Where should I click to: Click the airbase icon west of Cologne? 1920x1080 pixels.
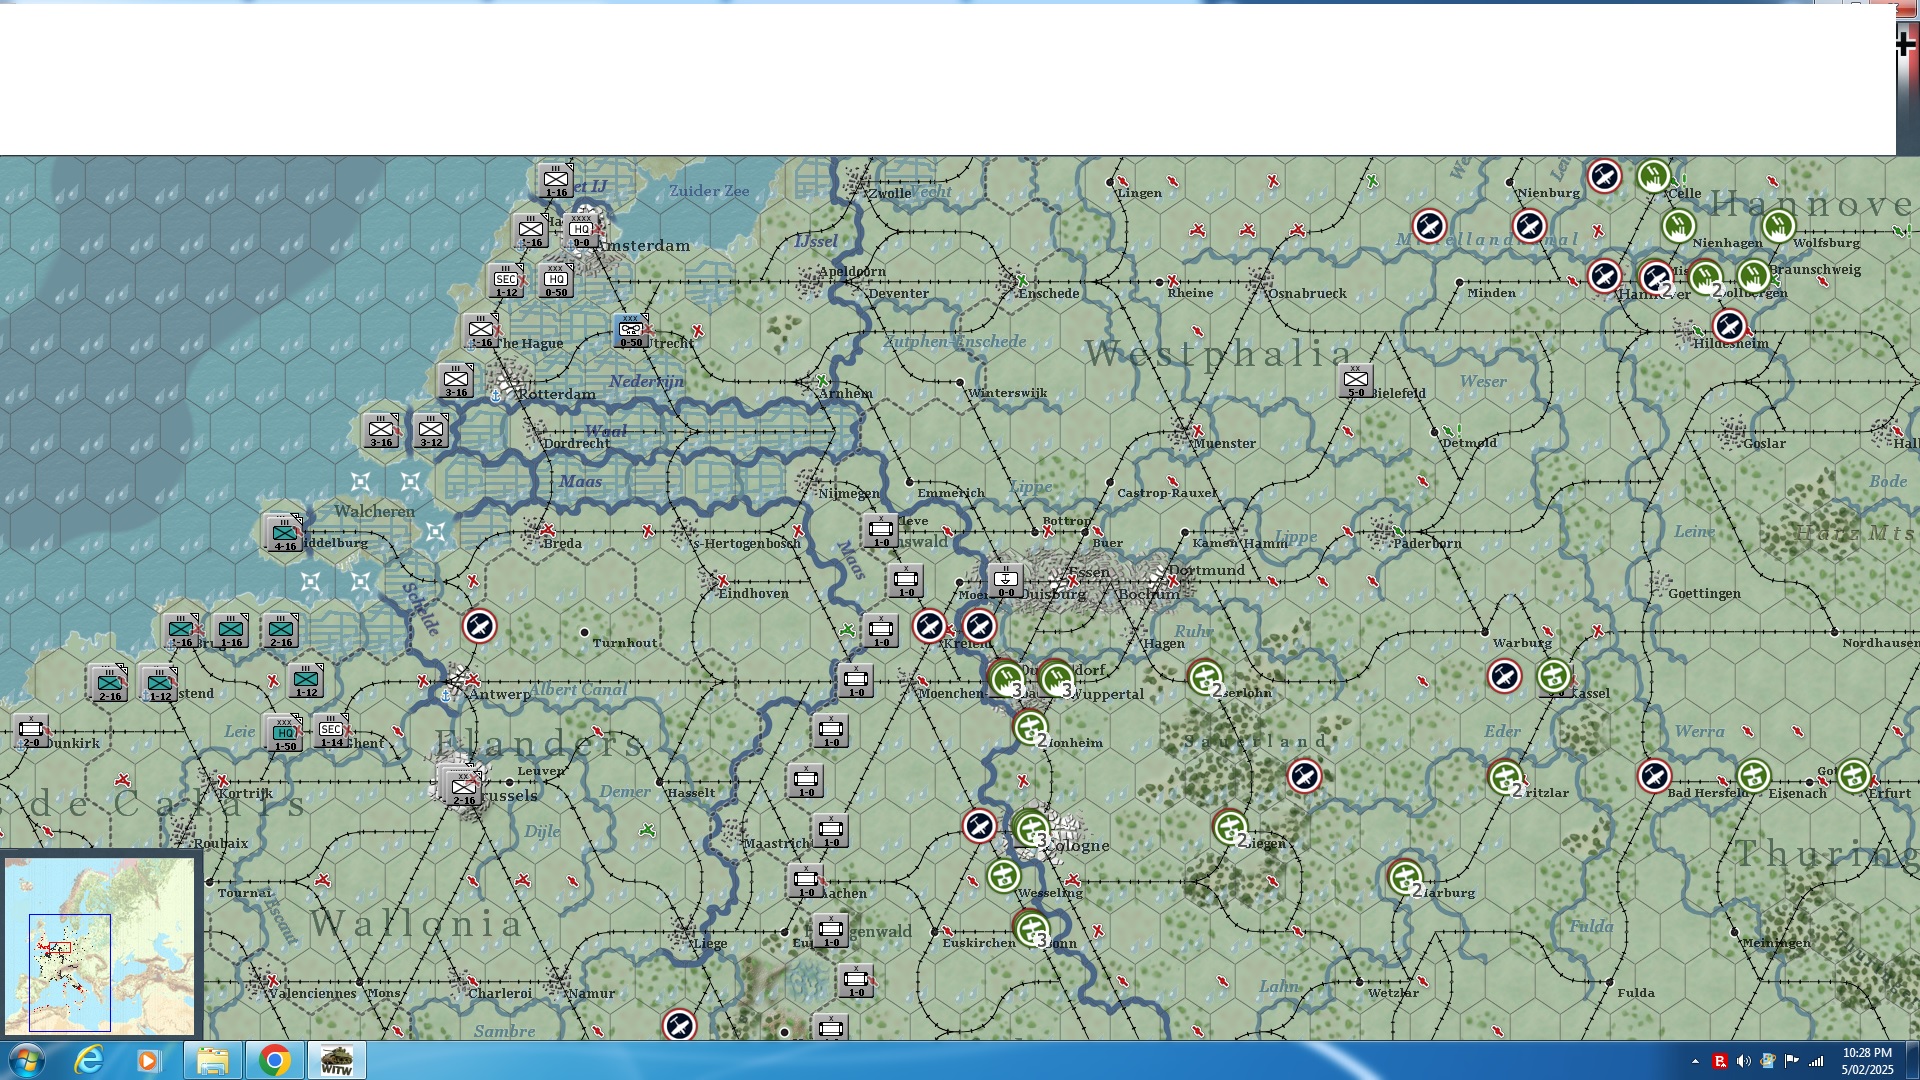click(x=979, y=826)
